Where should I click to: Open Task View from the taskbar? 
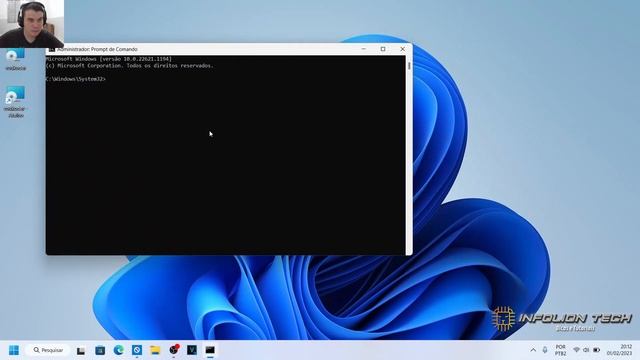point(81,351)
